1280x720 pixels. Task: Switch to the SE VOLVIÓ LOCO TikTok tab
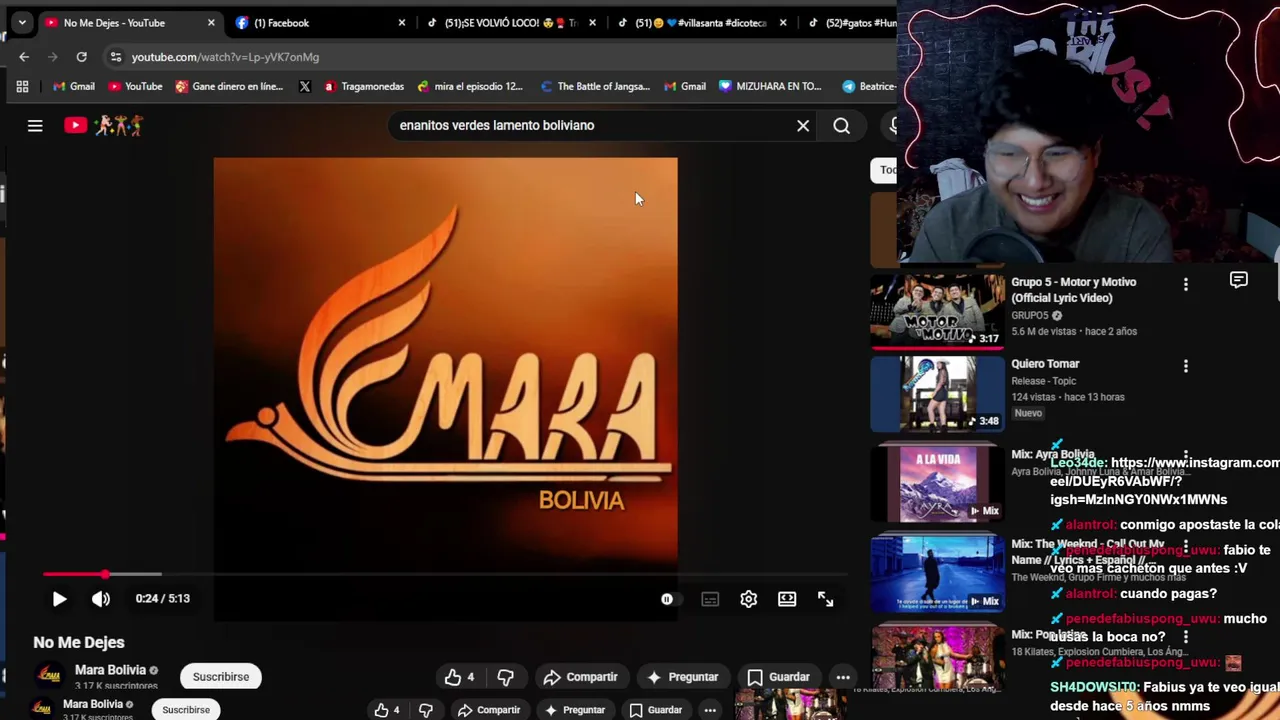pos(510,23)
